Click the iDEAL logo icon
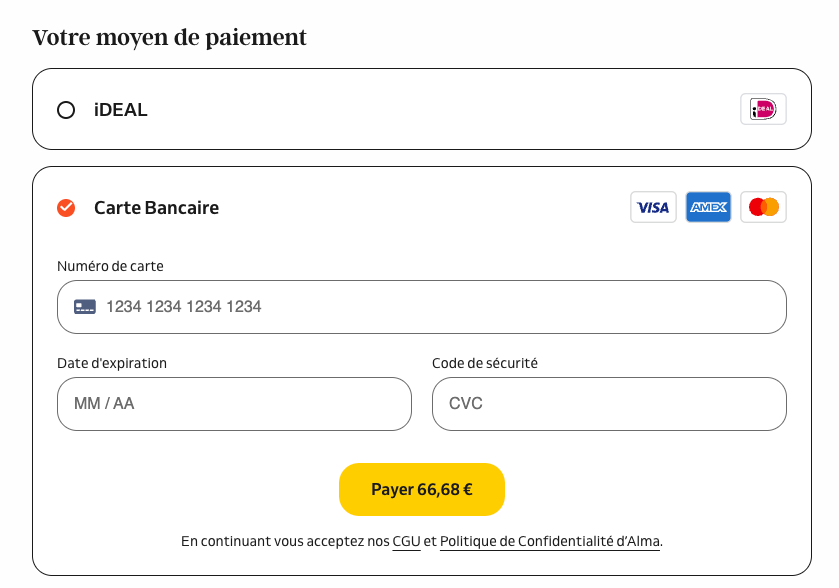The height and width of the screenshot is (588, 839). [x=763, y=109]
